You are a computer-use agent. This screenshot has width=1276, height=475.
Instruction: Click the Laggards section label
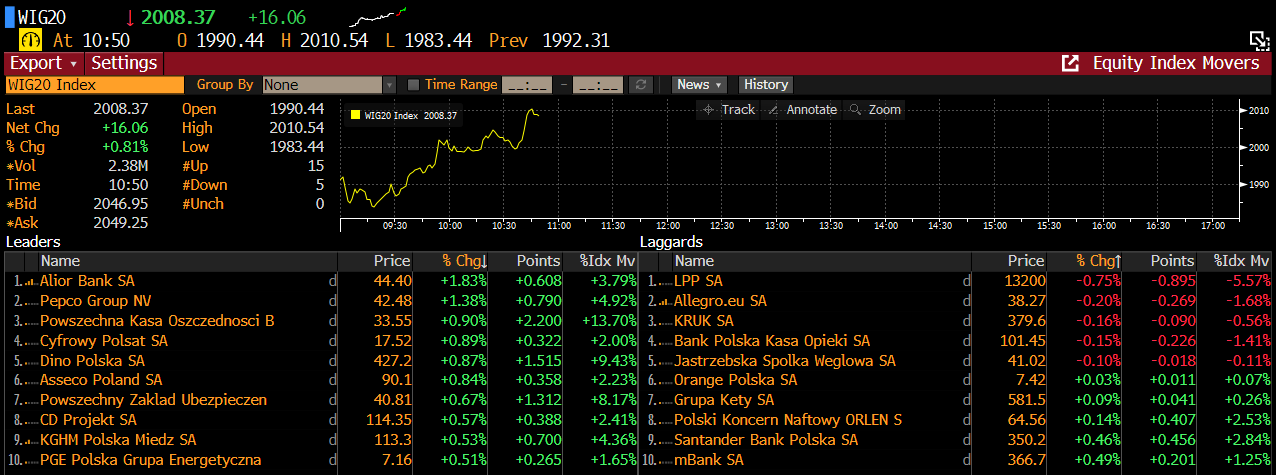tap(671, 242)
